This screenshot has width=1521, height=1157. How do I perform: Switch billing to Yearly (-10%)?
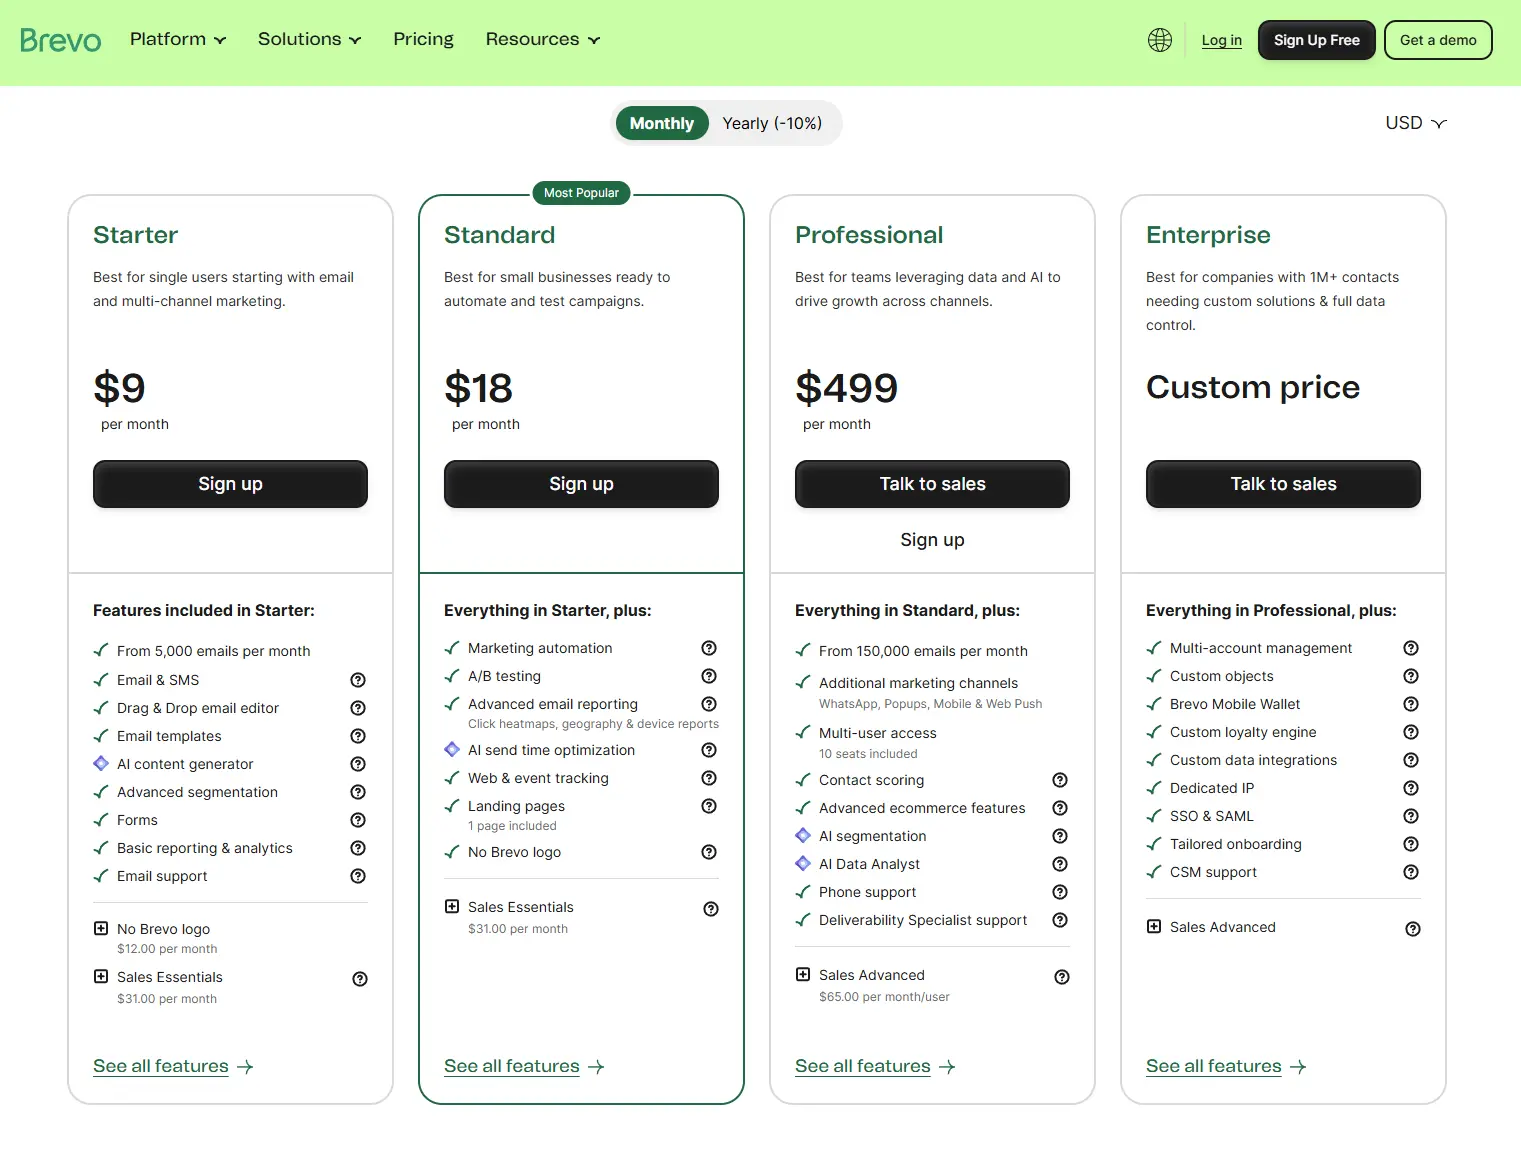coord(772,123)
